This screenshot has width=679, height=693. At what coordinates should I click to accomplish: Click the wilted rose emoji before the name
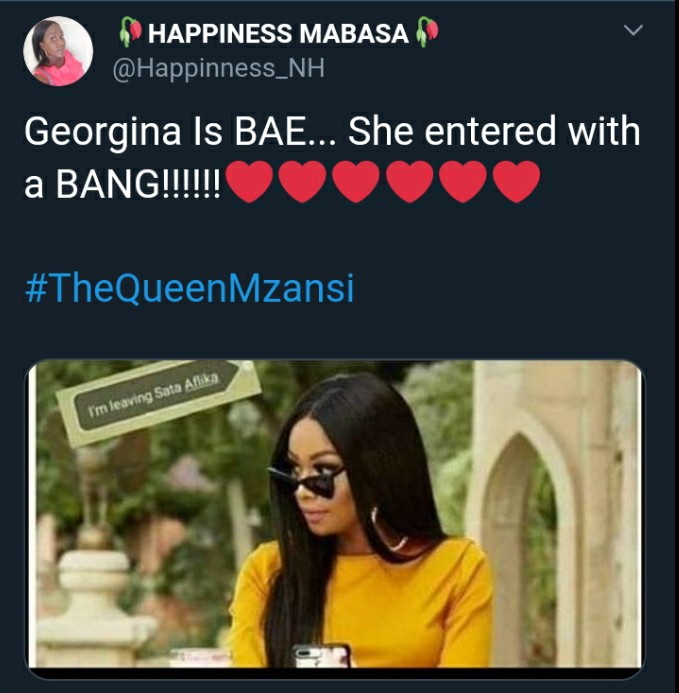click(130, 32)
